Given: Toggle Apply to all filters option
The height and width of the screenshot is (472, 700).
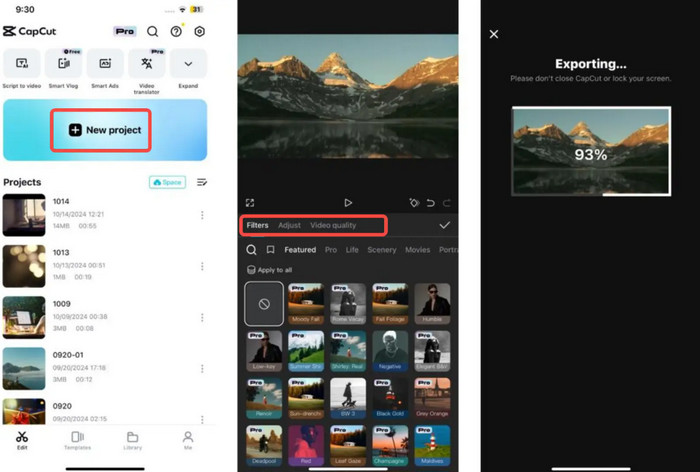Looking at the screenshot, I should pyautogui.click(x=269, y=270).
